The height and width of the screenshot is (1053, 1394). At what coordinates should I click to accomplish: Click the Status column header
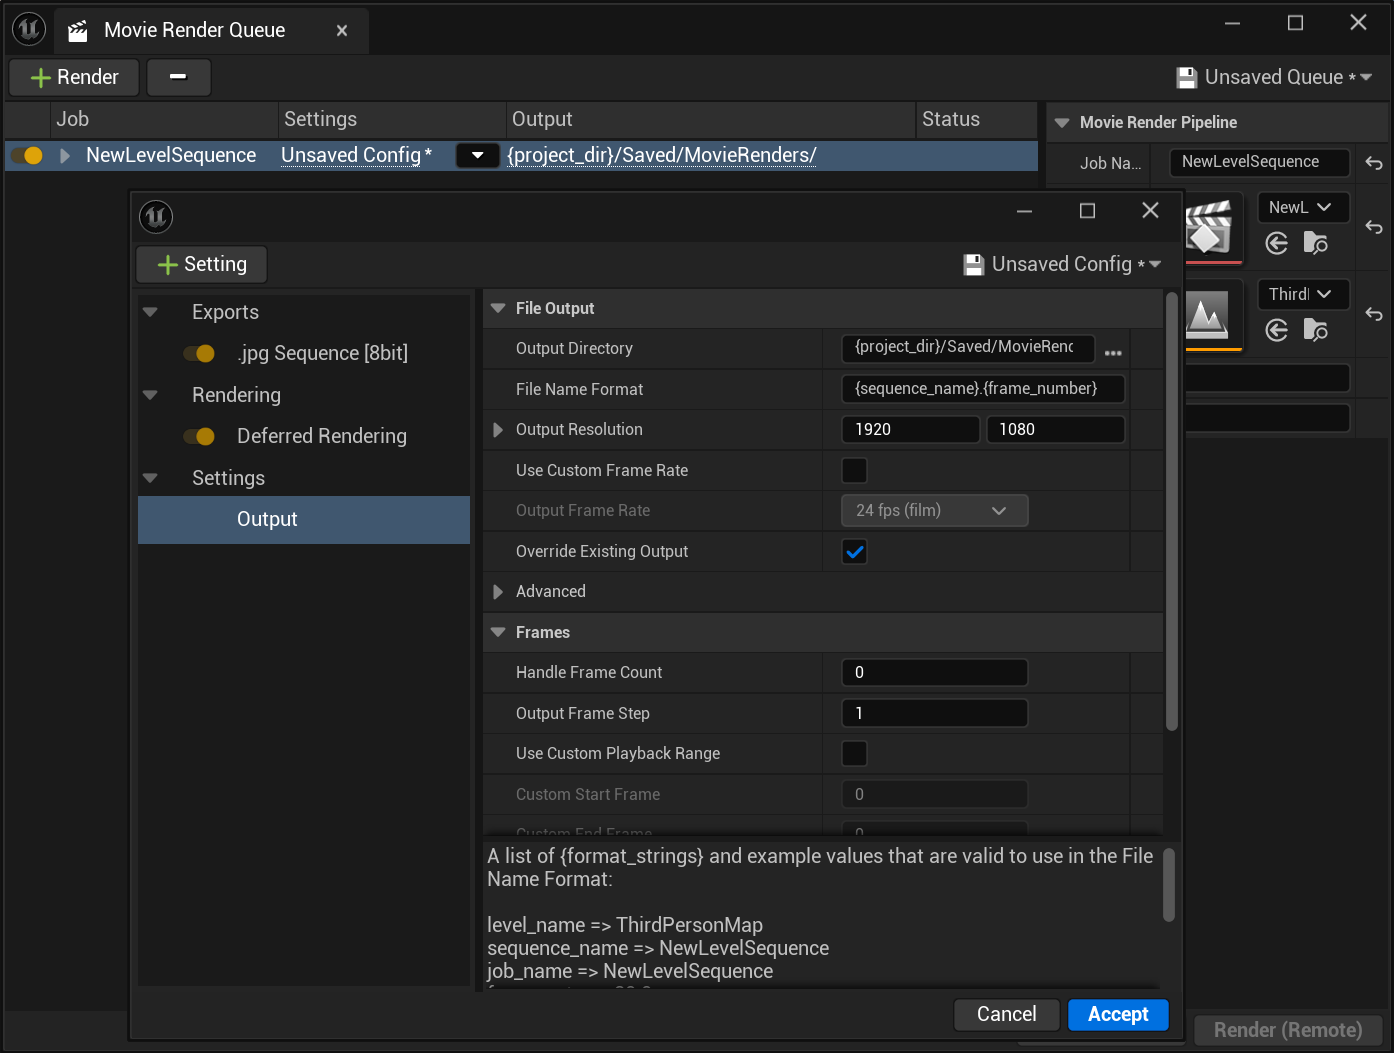[x=976, y=120]
